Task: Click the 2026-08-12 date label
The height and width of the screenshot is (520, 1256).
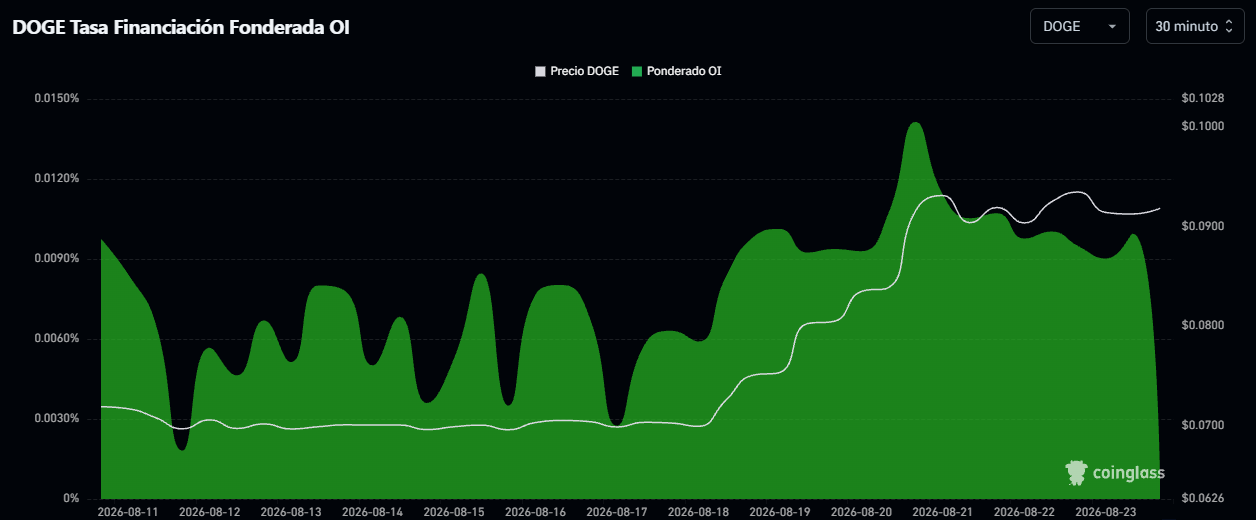Action: (210, 512)
